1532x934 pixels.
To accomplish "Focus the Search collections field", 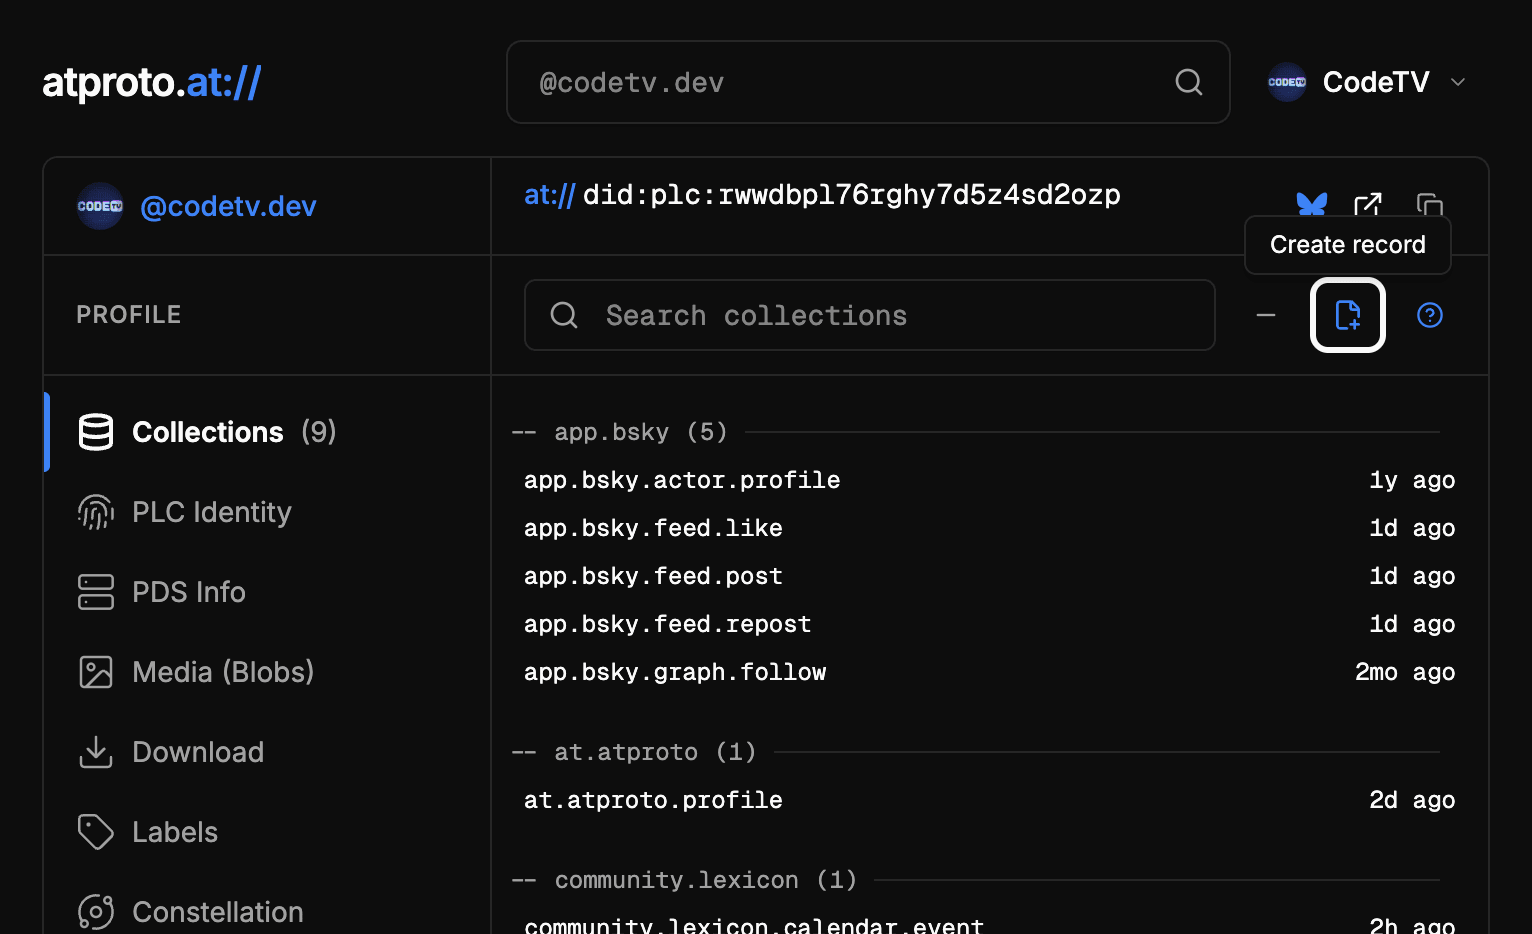I will point(870,315).
